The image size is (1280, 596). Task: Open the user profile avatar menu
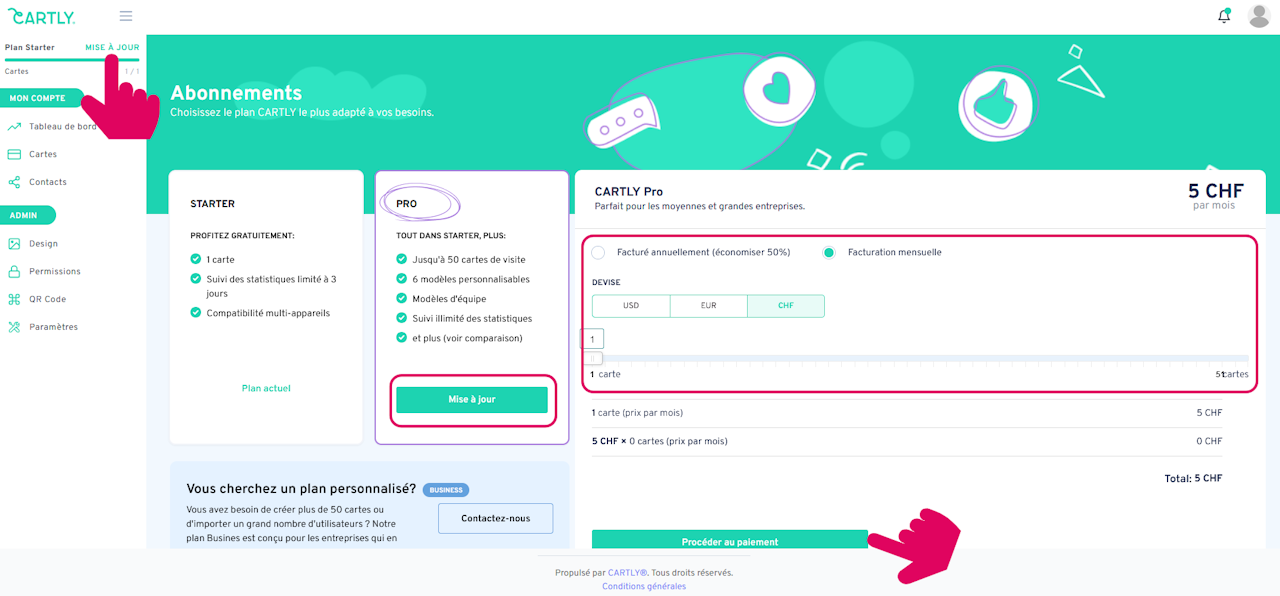tap(1259, 16)
